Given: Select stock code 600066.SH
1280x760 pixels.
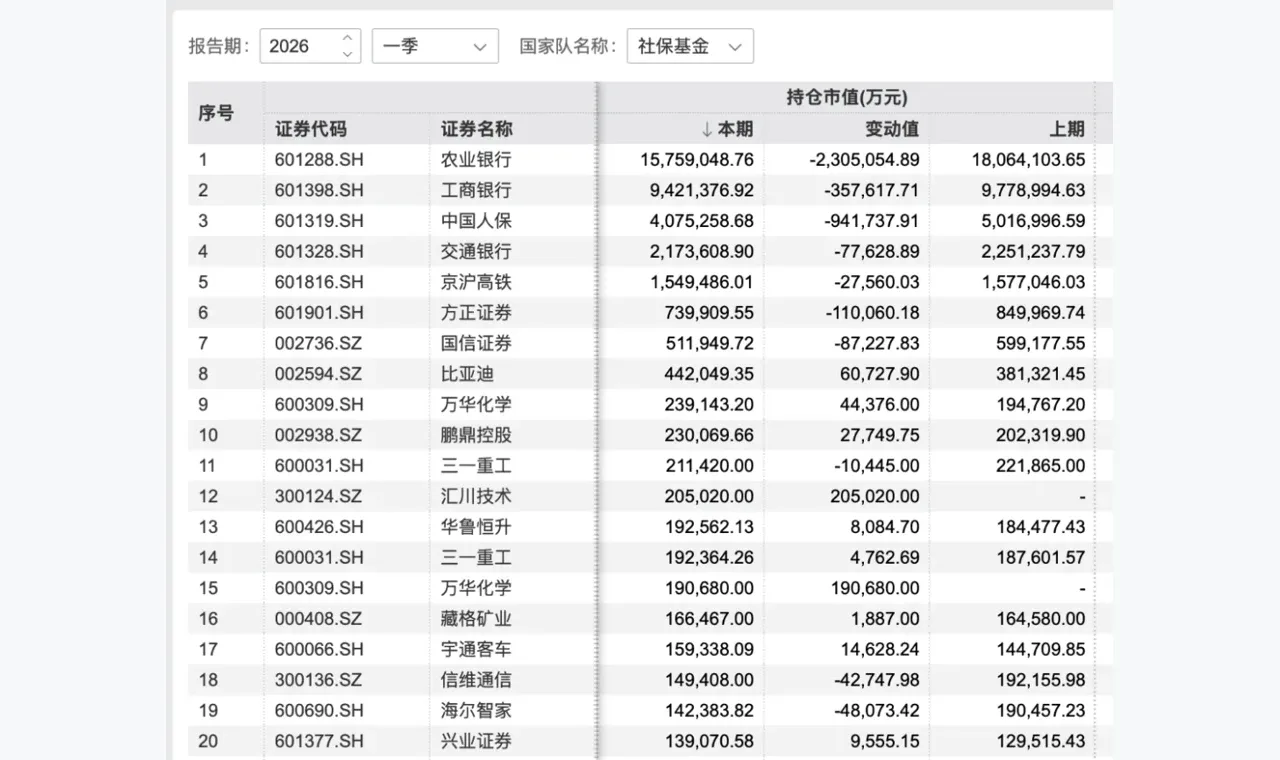Looking at the screenshot, I should point(319,649).
